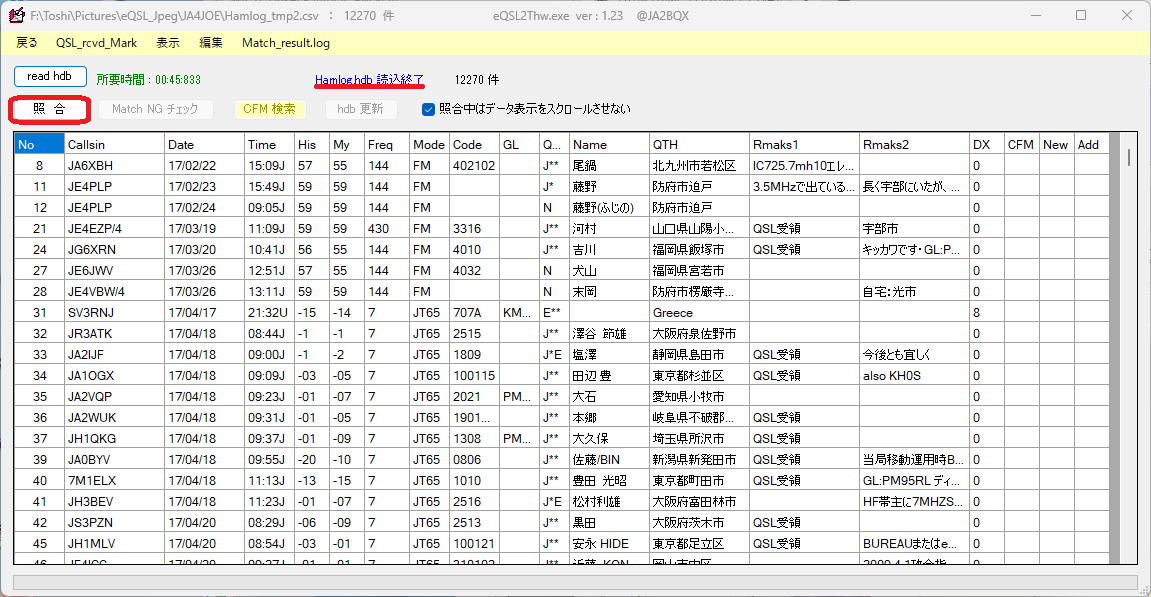
Task: Click the Match NG チェック button
Action: click(156, 109)
